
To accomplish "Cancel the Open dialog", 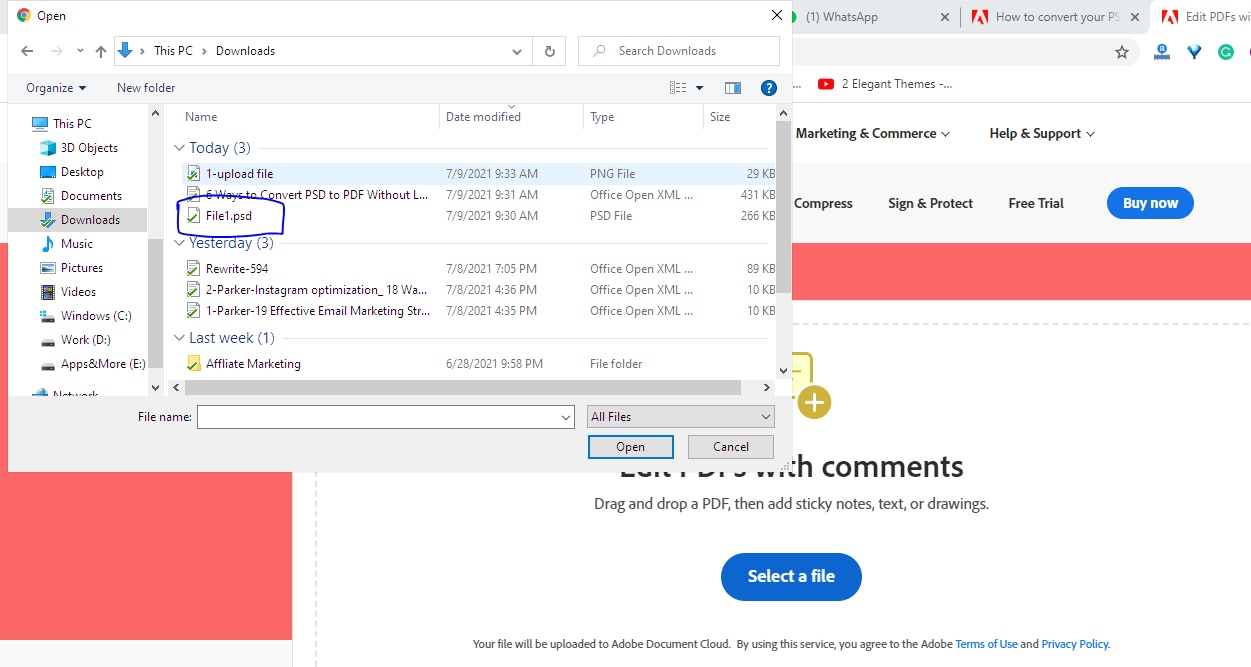I will (731, 447).
